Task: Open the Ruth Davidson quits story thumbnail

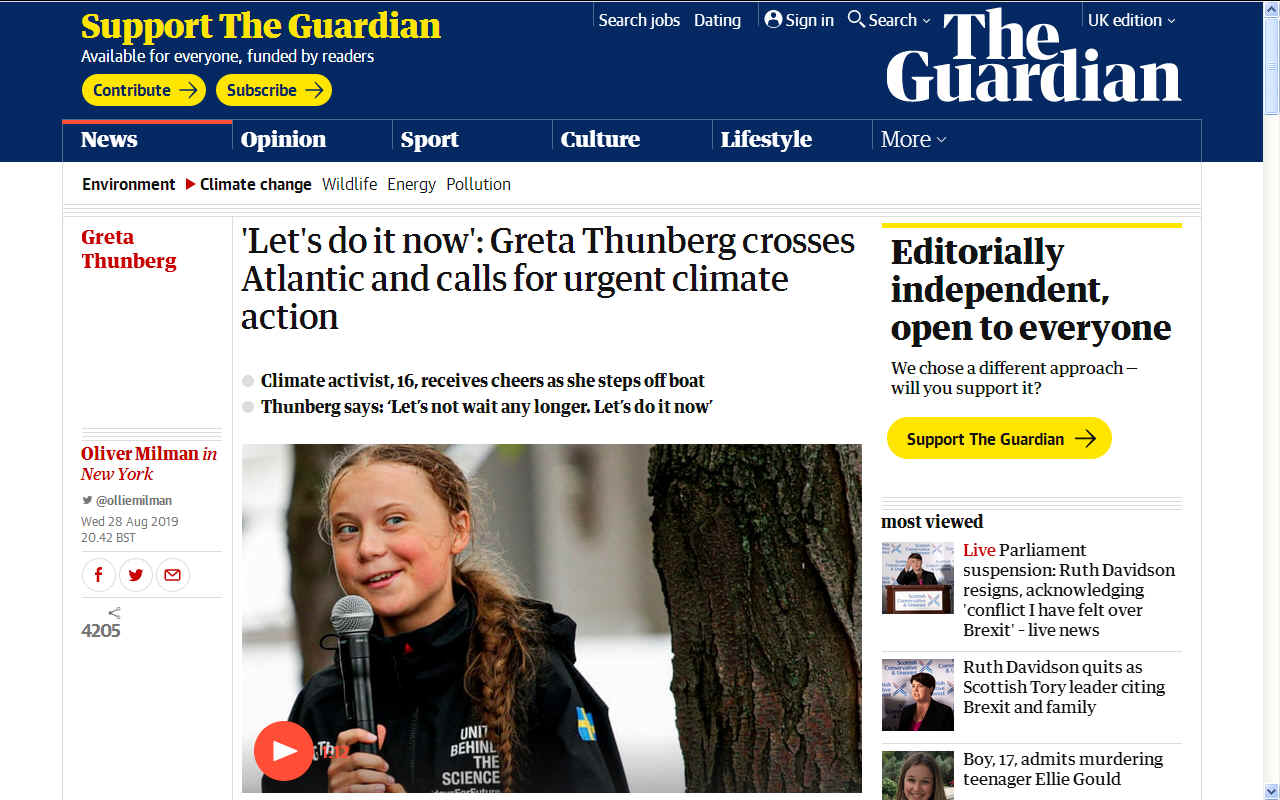Action: click(917, 694)
